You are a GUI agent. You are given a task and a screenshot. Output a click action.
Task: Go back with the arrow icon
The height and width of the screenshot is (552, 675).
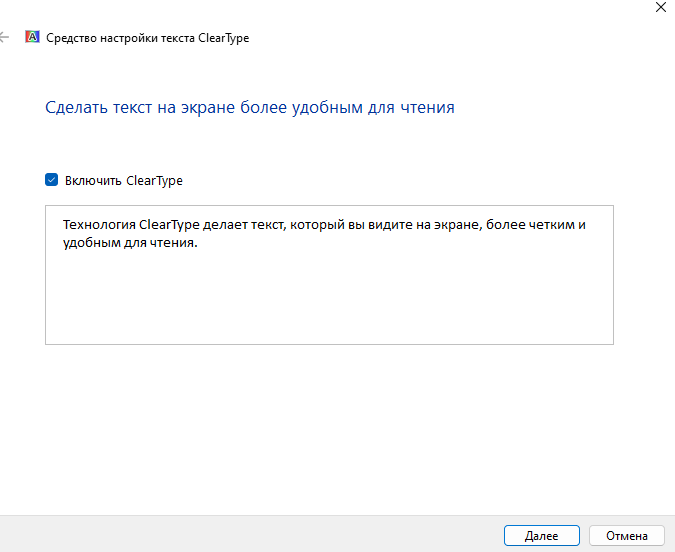[x=4, y=37]
